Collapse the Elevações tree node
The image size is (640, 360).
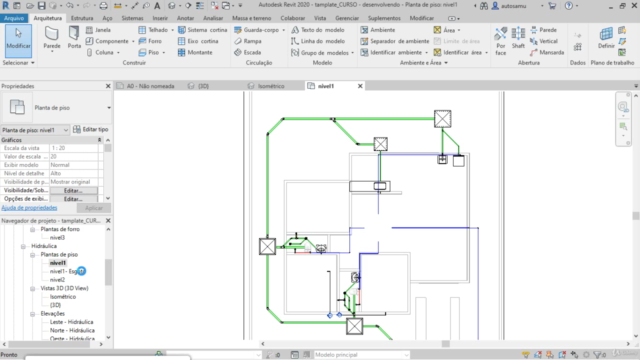[32, 314]
